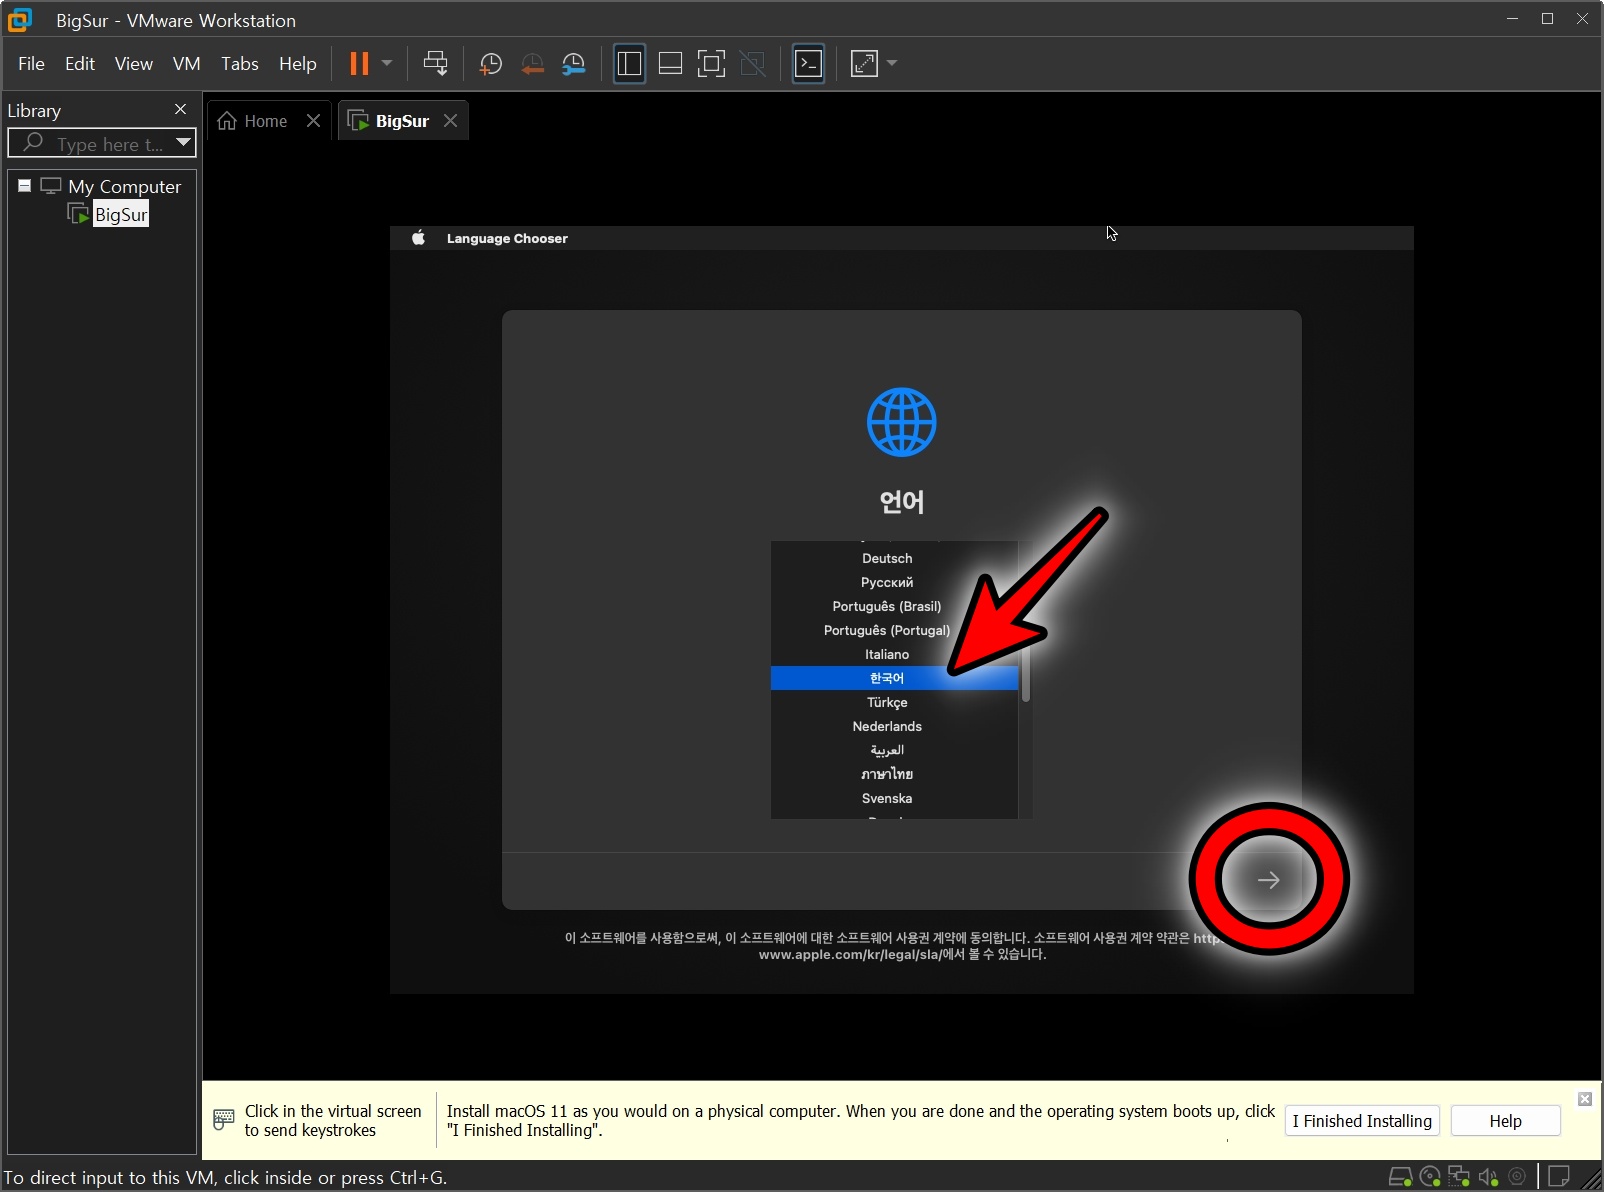The width and height of the screenshot is (1604, 1192).
Task: Close the Library panel
Action: coord(180,110)
